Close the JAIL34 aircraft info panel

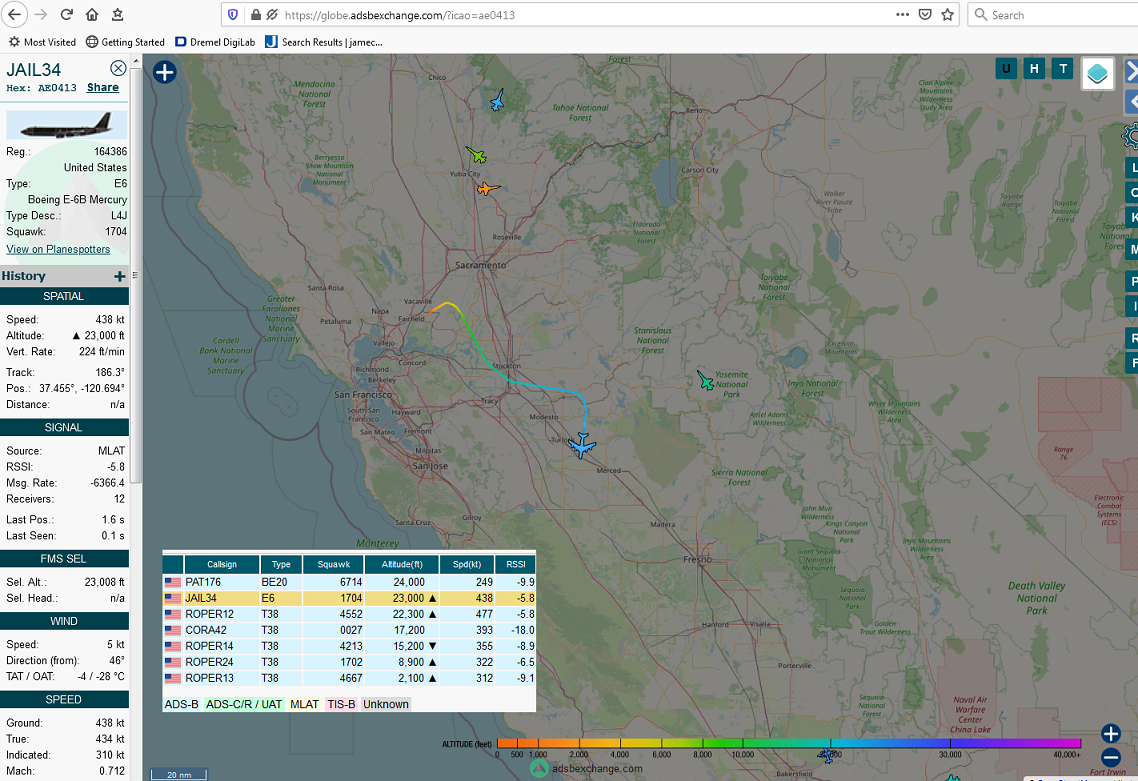click(x=118, y=68)
